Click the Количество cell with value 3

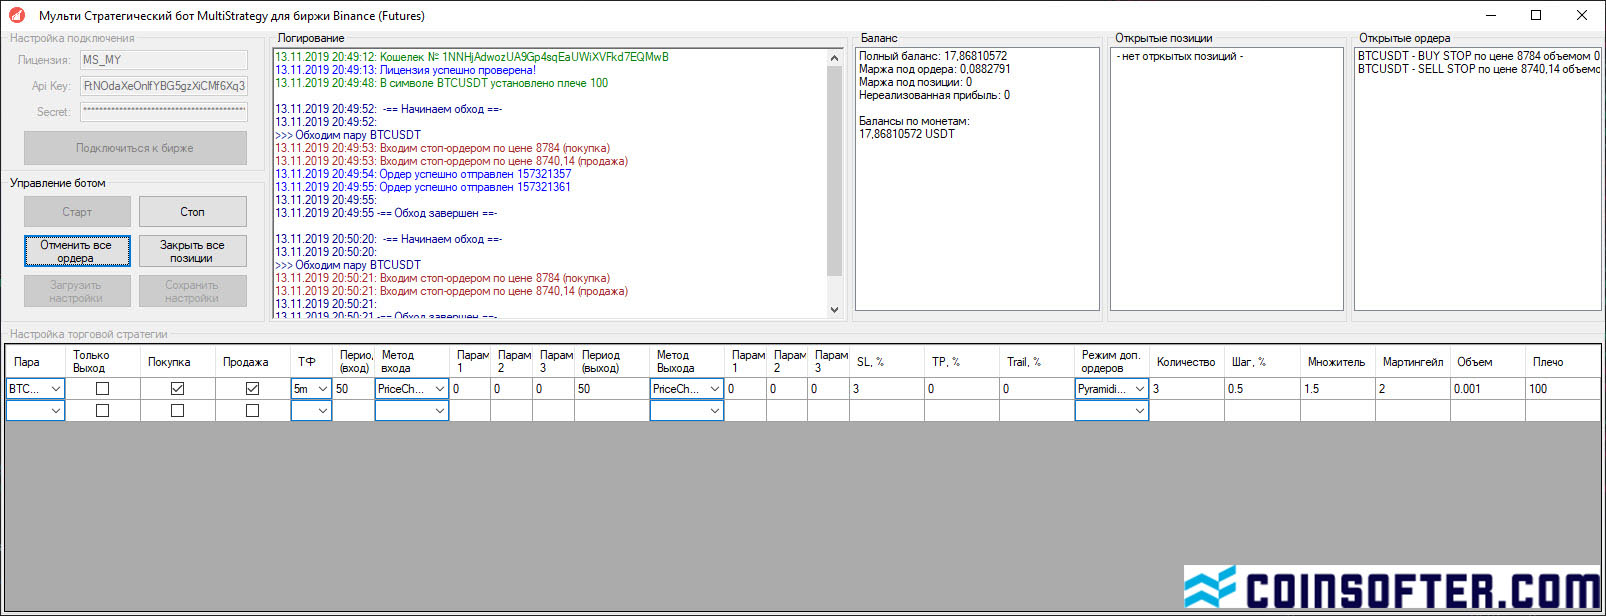[x=1187, y=389]
